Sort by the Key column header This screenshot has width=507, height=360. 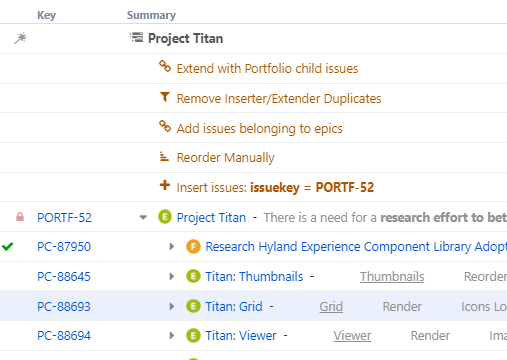[46, 15]
